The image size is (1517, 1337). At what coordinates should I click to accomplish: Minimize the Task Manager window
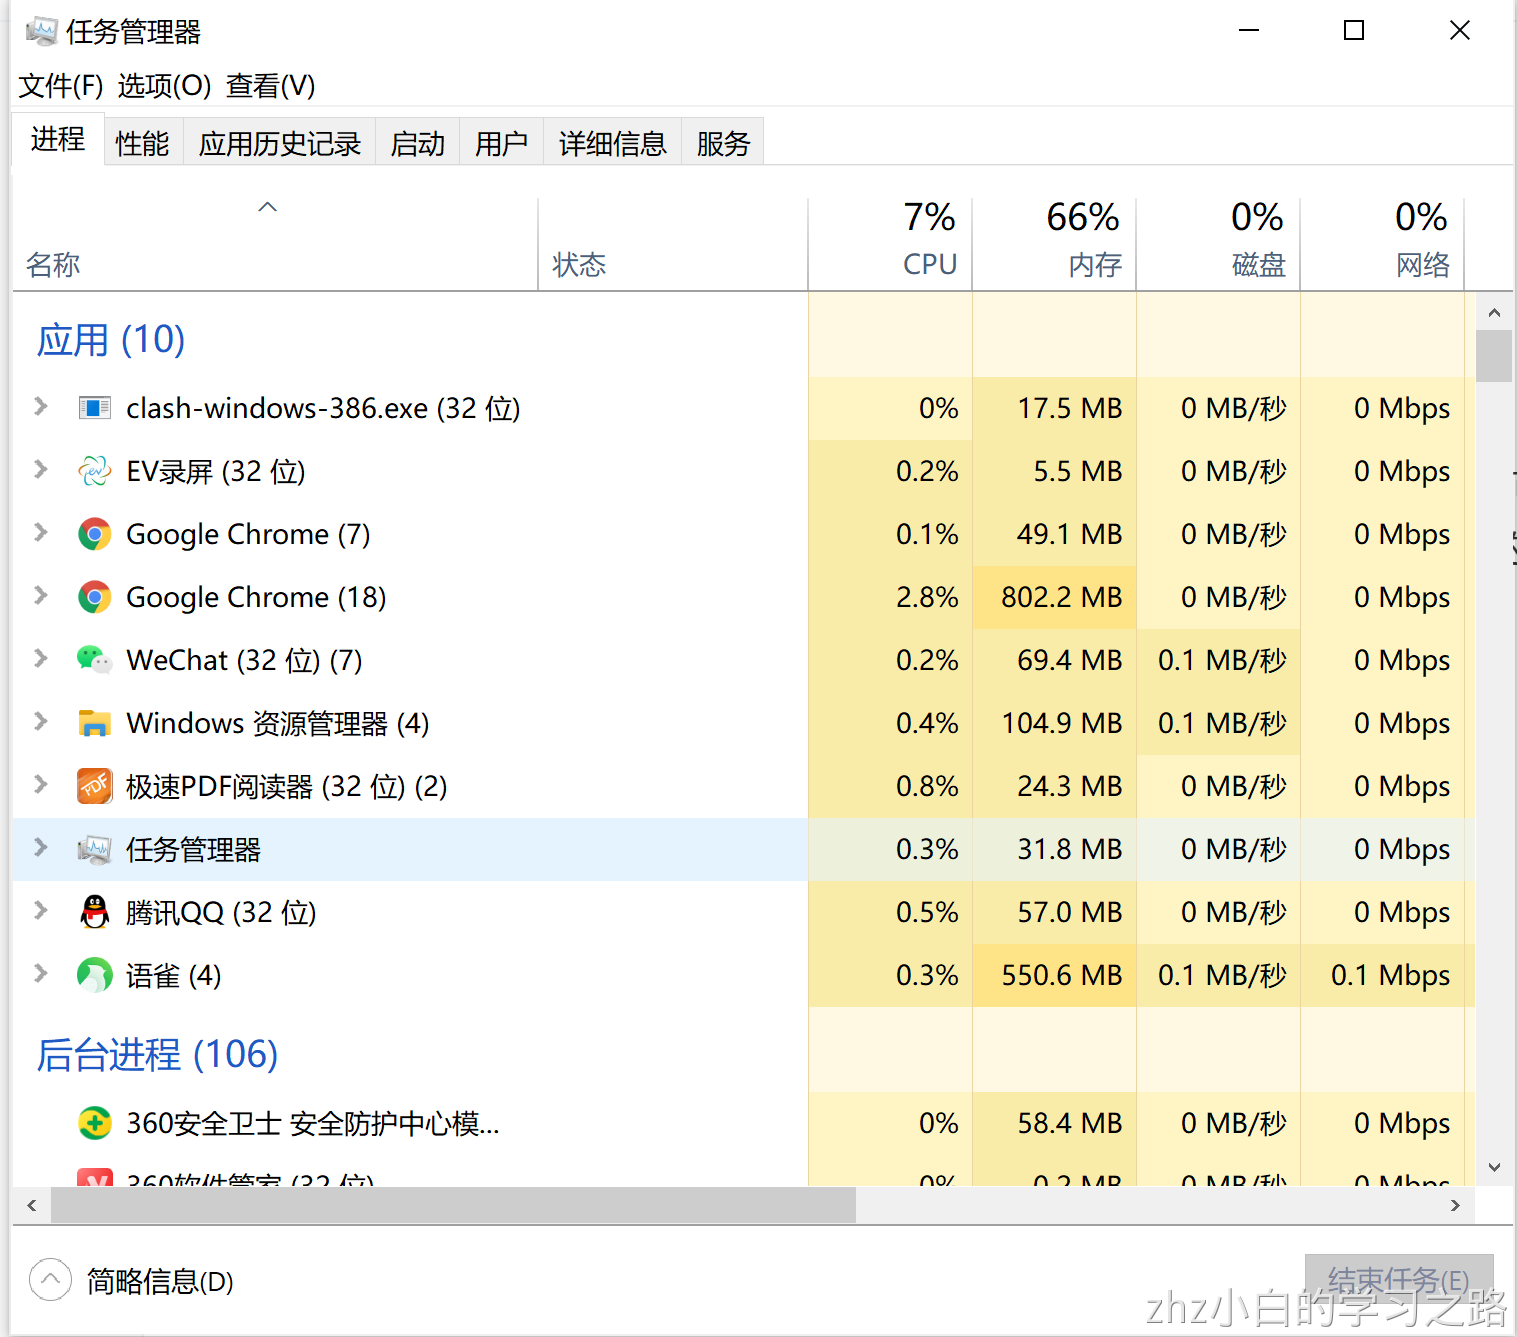(1249, 30)
